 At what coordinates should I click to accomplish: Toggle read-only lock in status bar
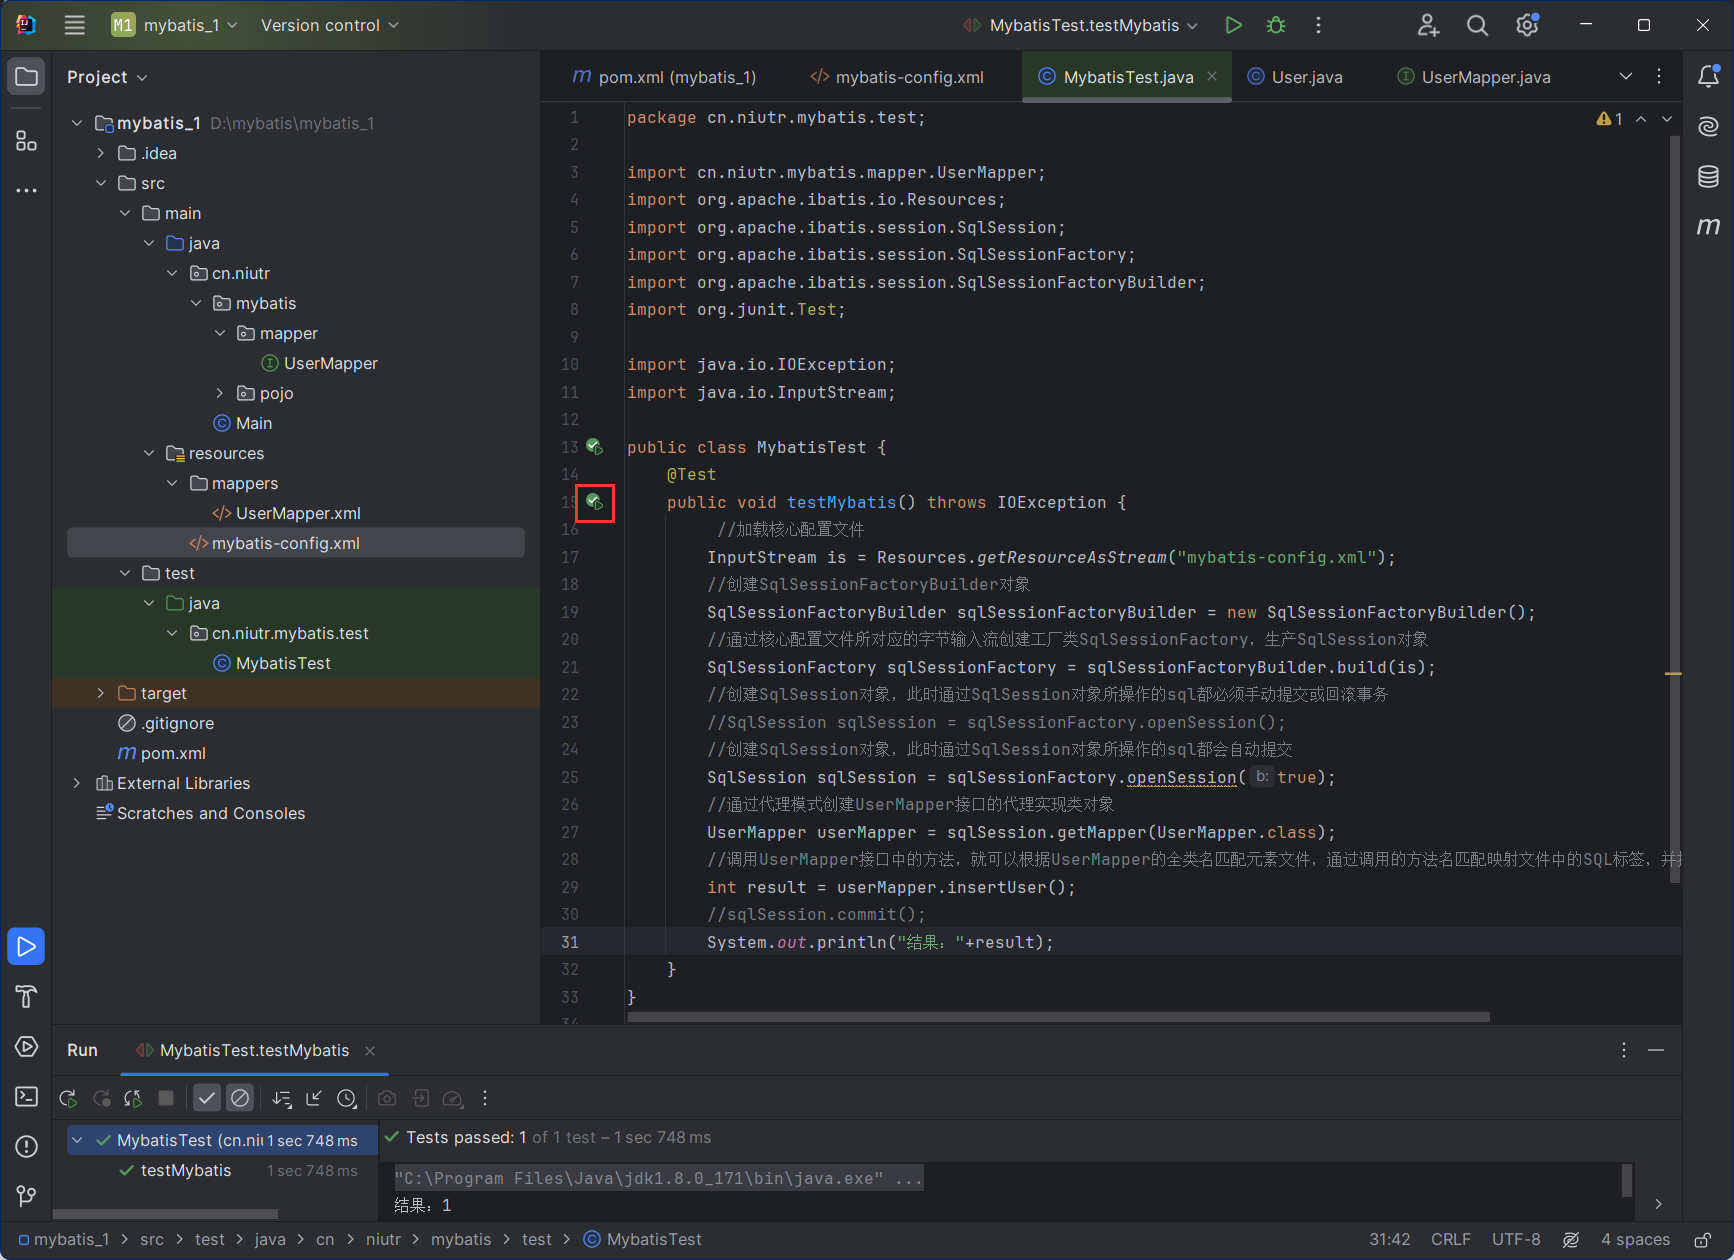coord(1701,1240)
